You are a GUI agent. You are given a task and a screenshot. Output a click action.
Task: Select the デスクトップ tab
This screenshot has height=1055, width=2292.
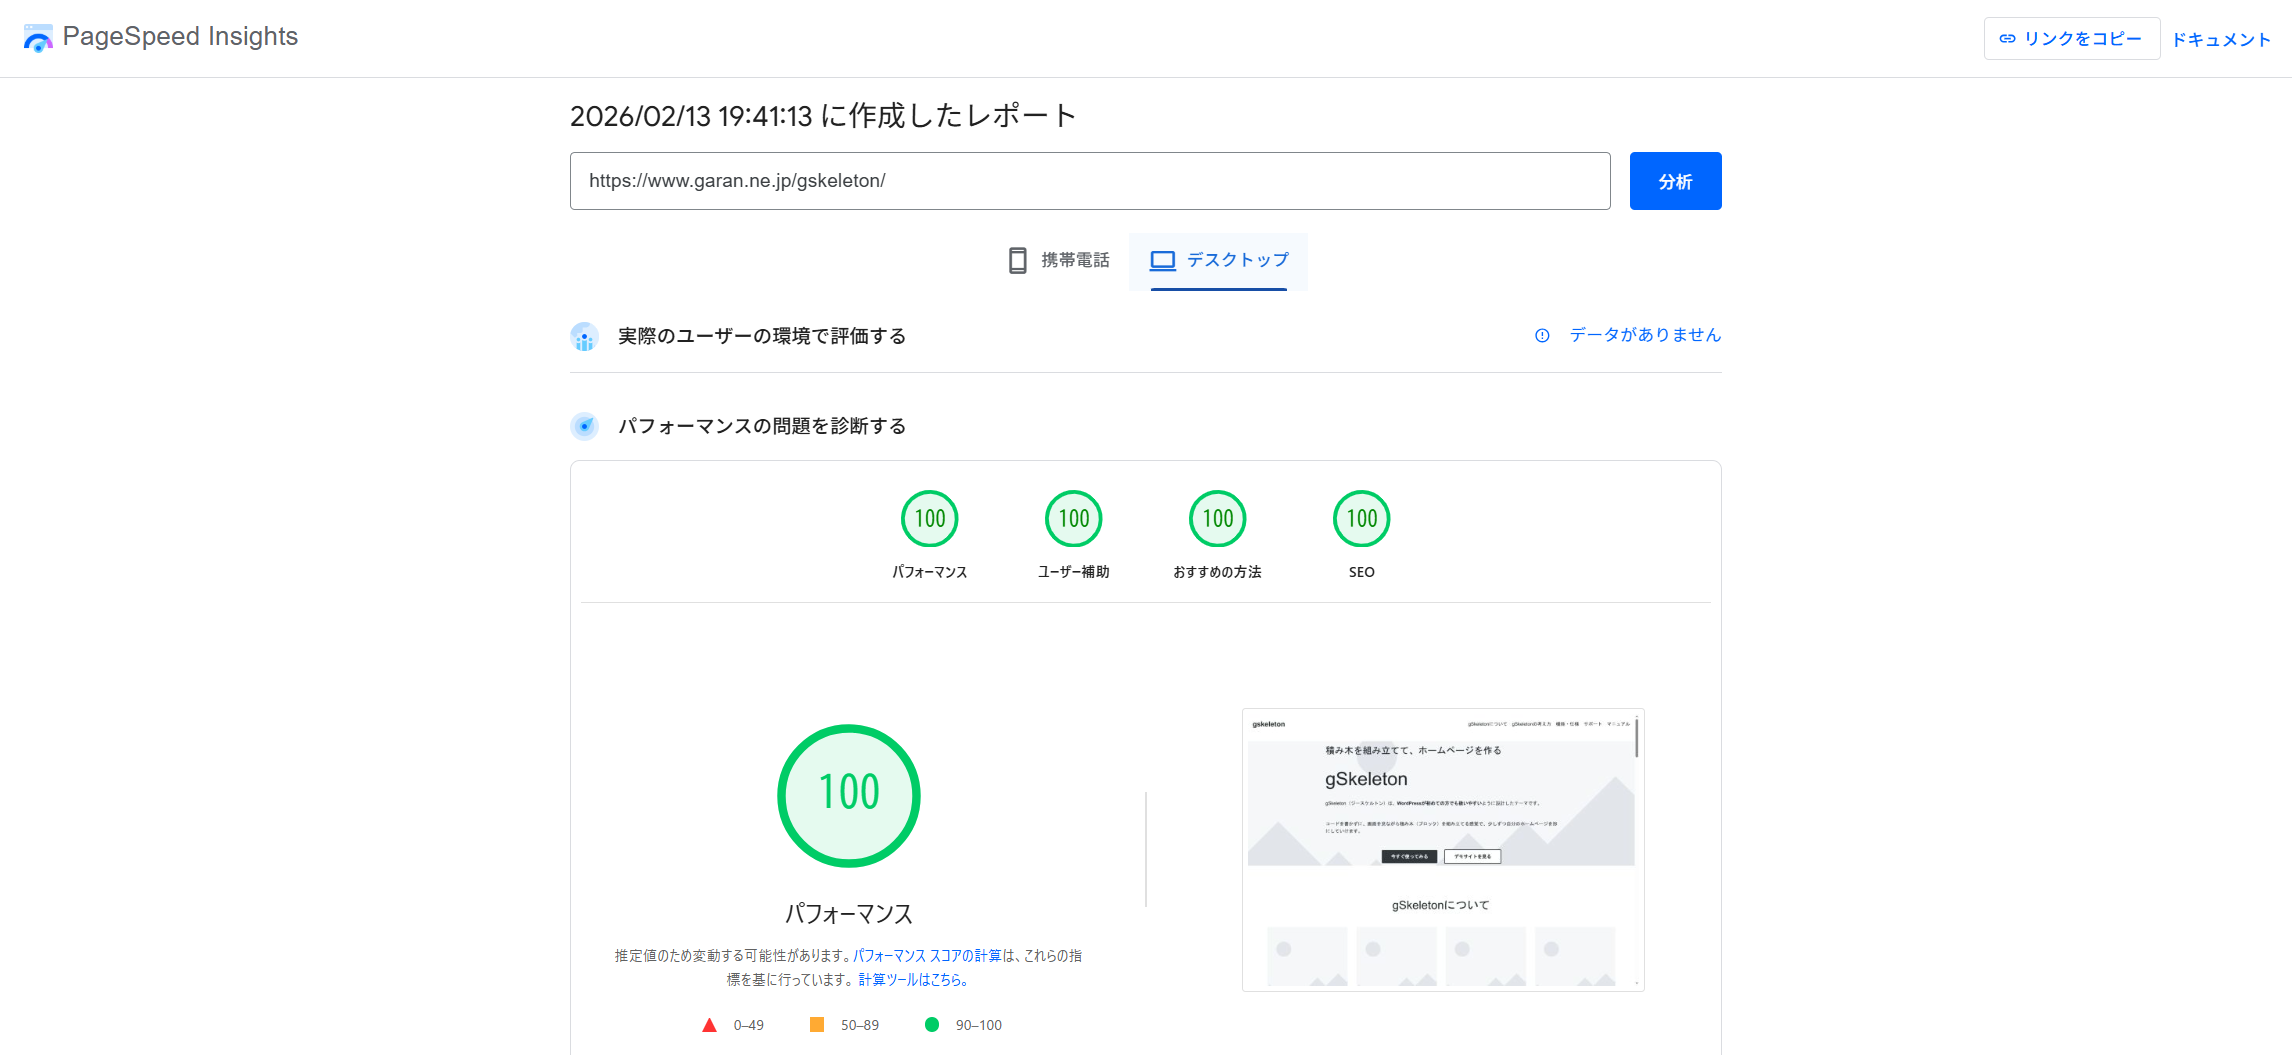tap(1218, 261)
